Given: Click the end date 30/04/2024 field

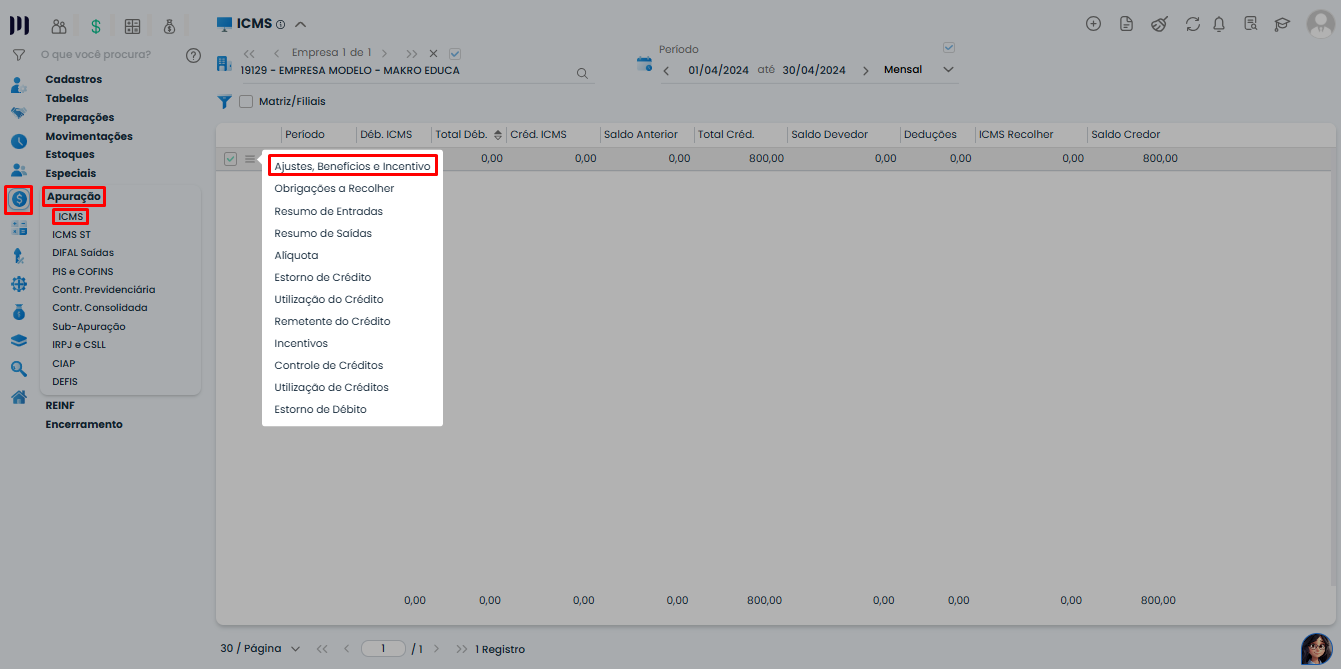Looking at the screenshot, I should pos(814,70).
